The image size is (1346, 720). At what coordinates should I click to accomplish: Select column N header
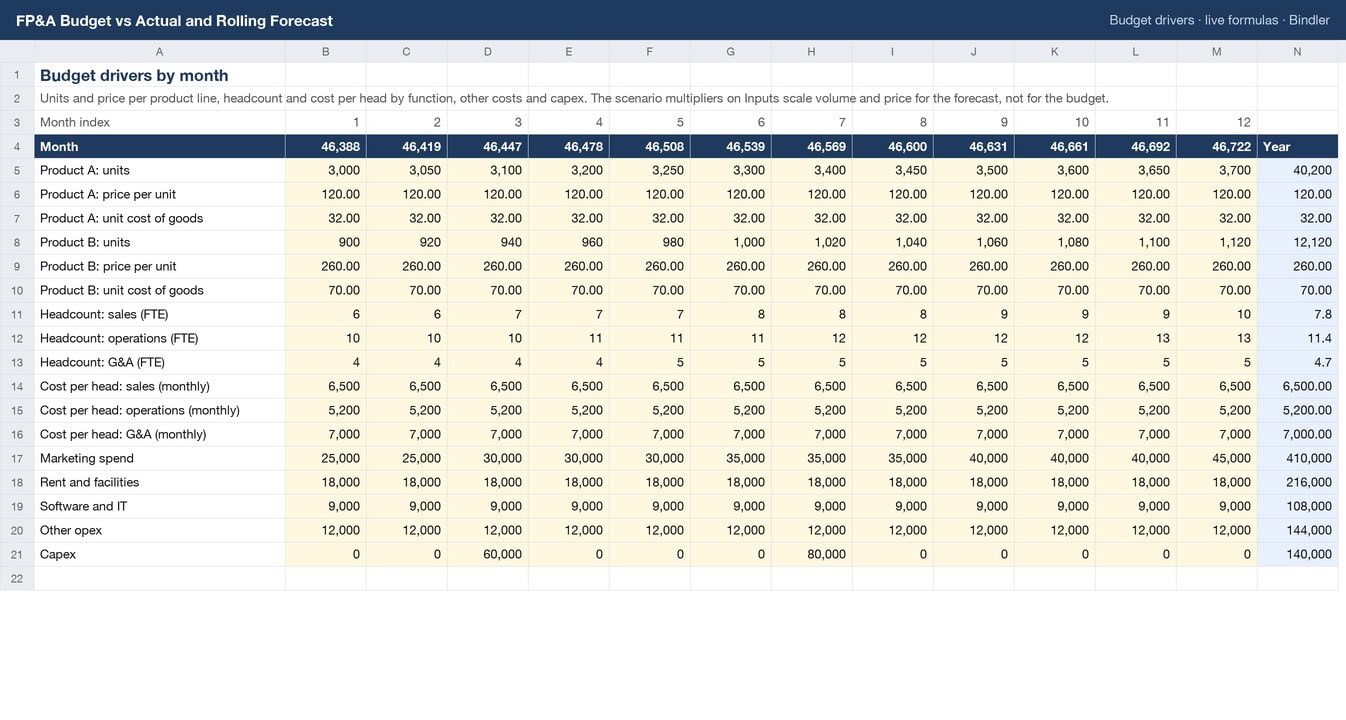coord(1297,52)
